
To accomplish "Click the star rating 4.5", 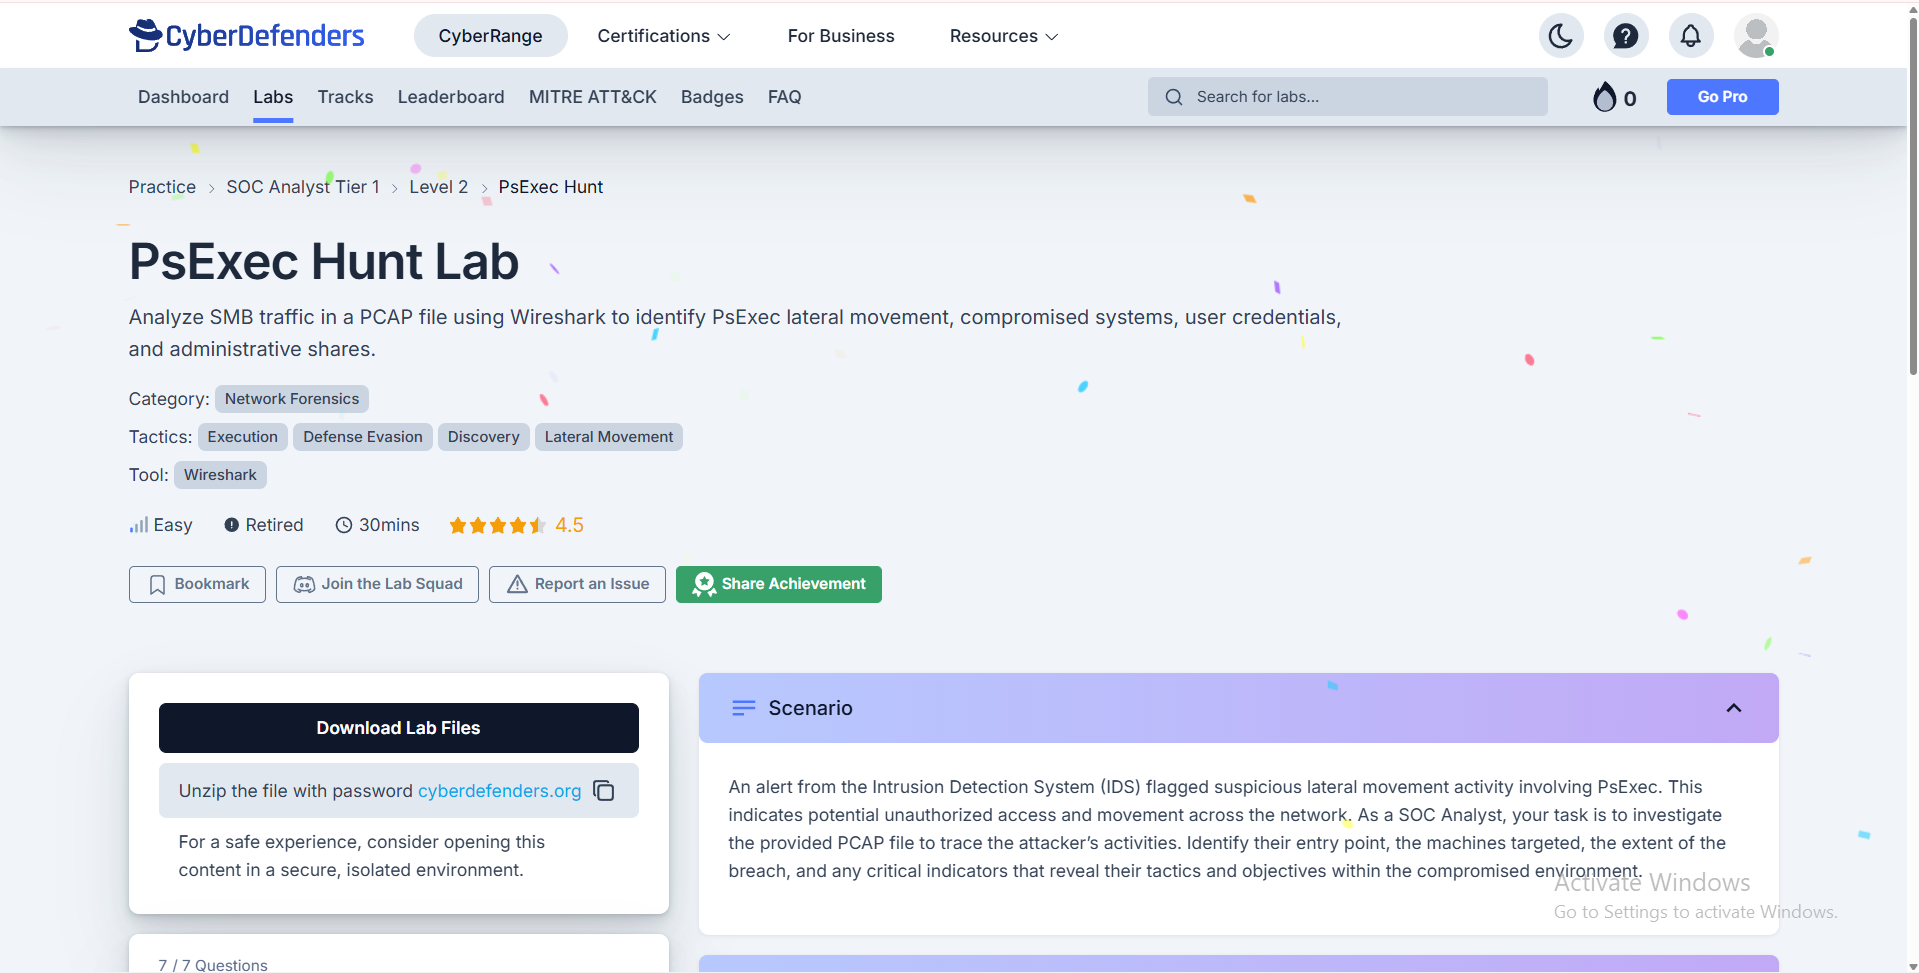I will 515,525.
